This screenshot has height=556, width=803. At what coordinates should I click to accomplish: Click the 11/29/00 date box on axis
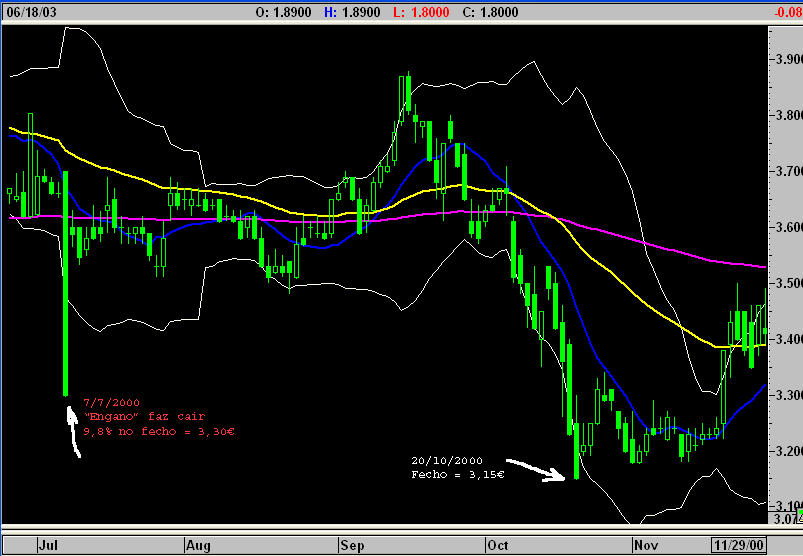(739, 545)
